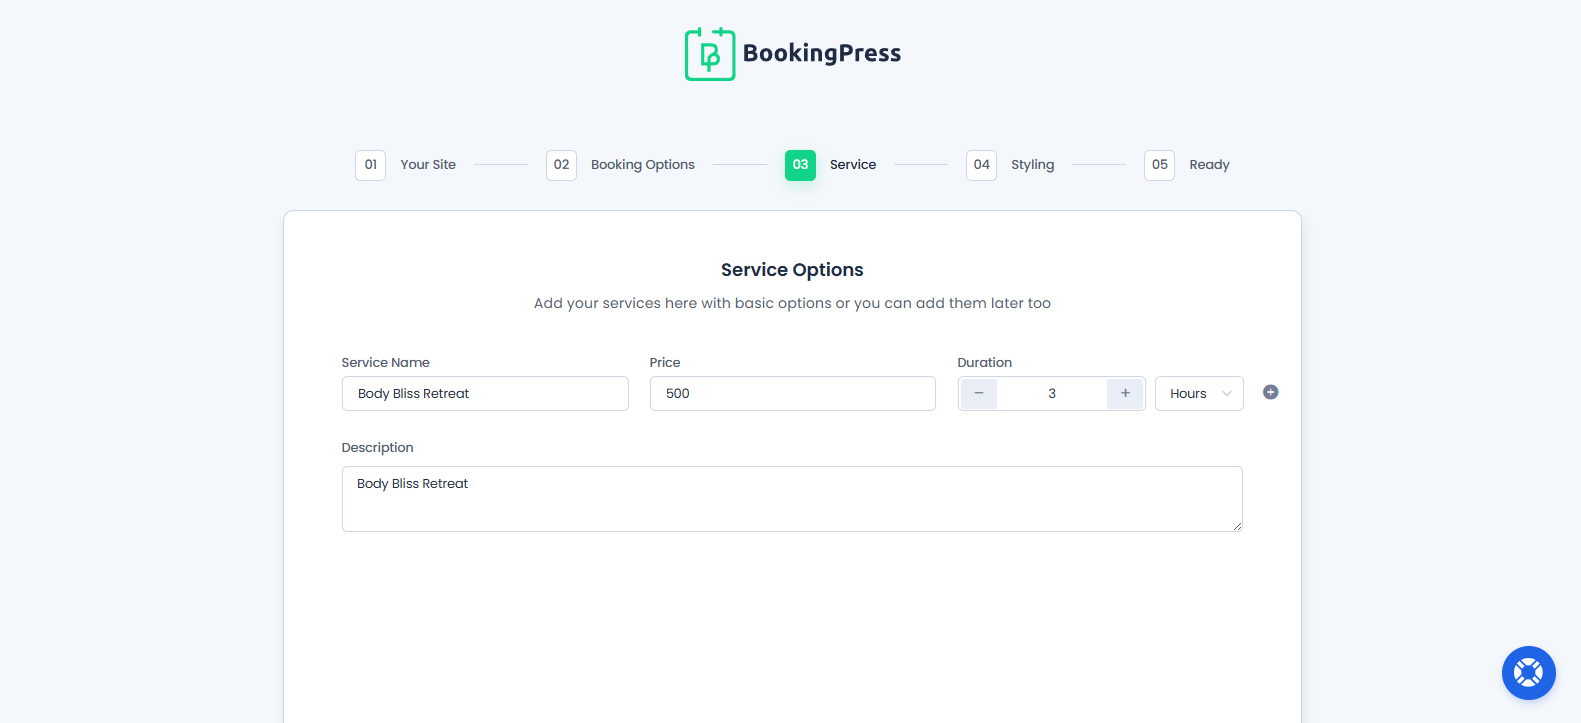Click the duration value field showing 3

tap(1052, 394)
